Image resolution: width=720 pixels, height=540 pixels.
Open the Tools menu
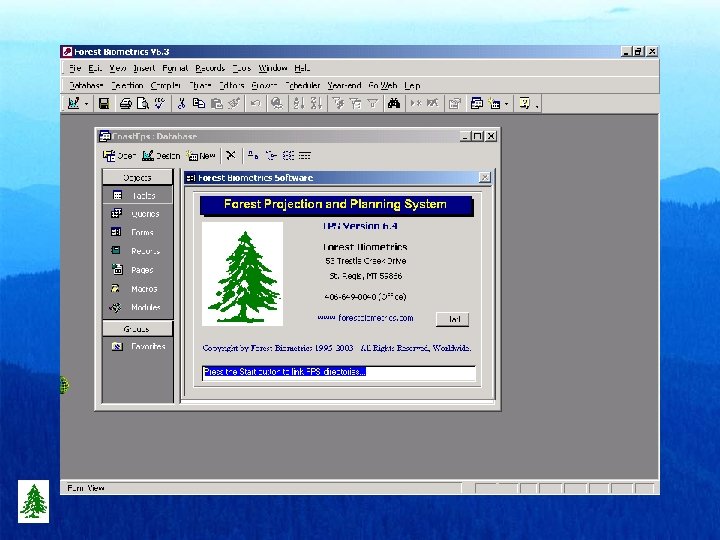pyautogui.click(x=242, y=68)
